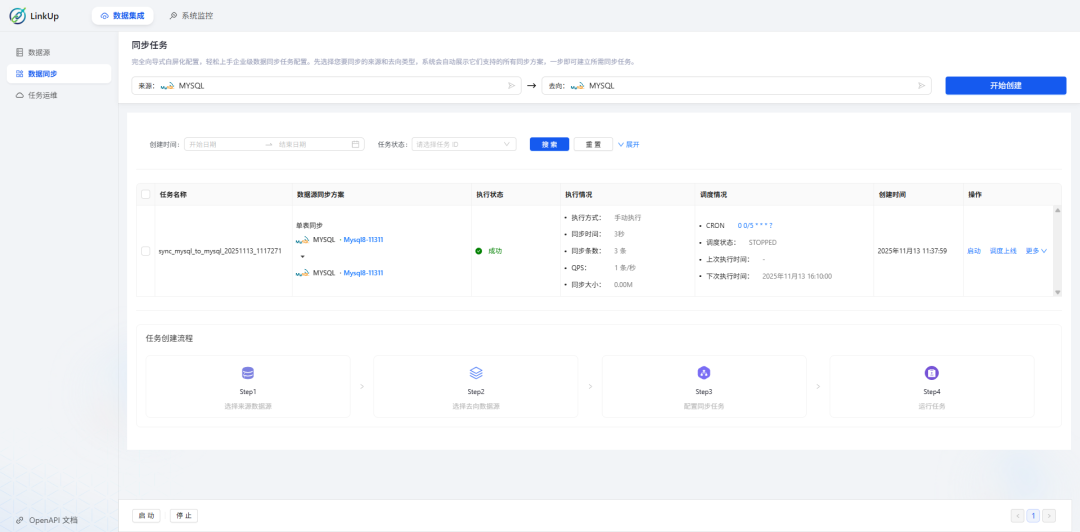Open the 去向 MYSQL destination selector
Viewport: 1080px width, 532px height.
[x=736, y=85]
